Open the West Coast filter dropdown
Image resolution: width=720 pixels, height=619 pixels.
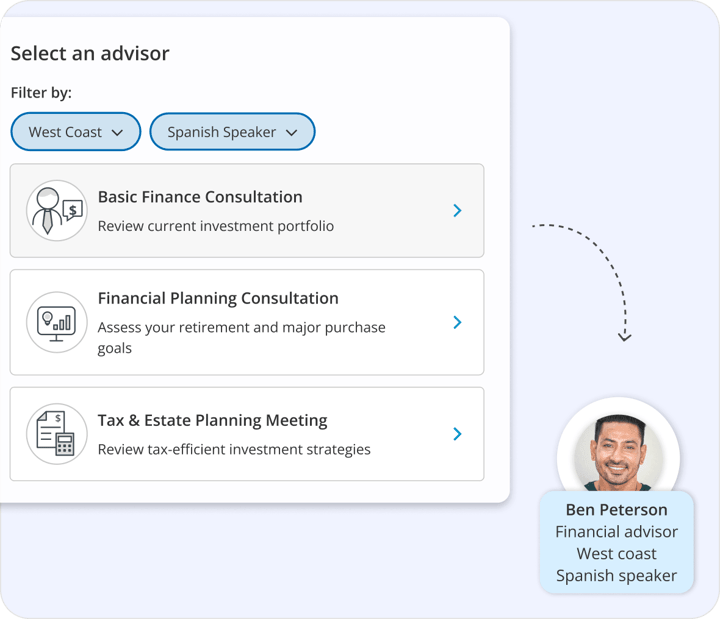coord(76,132)
